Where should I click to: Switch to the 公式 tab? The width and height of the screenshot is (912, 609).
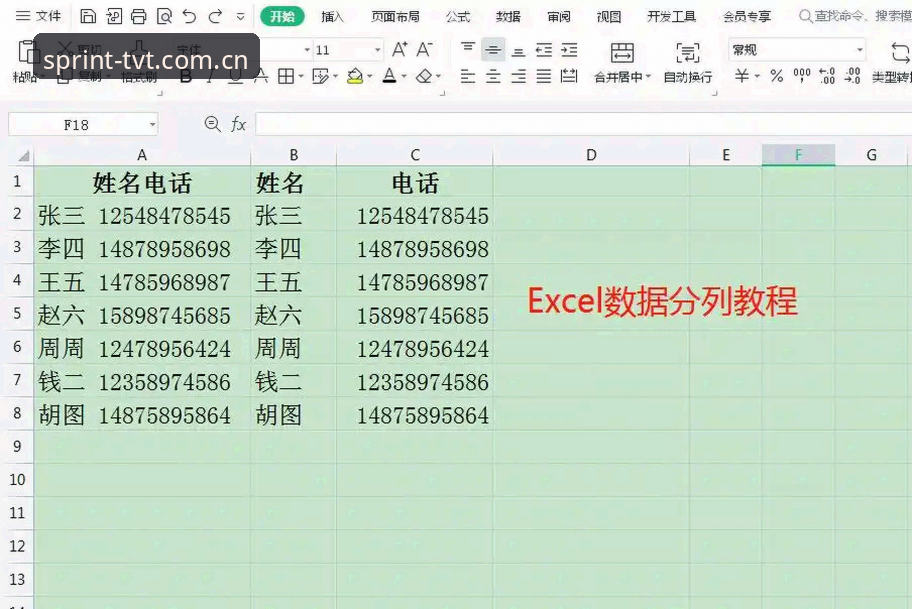[458, 16]
